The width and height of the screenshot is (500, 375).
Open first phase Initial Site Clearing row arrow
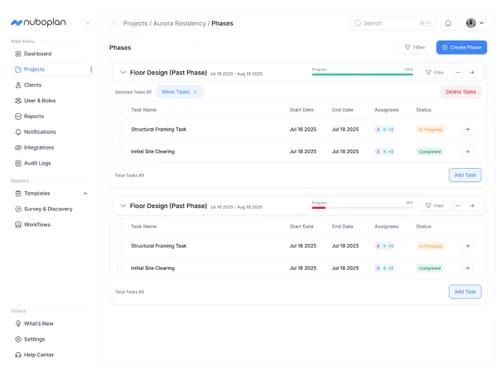coord(467,151)
